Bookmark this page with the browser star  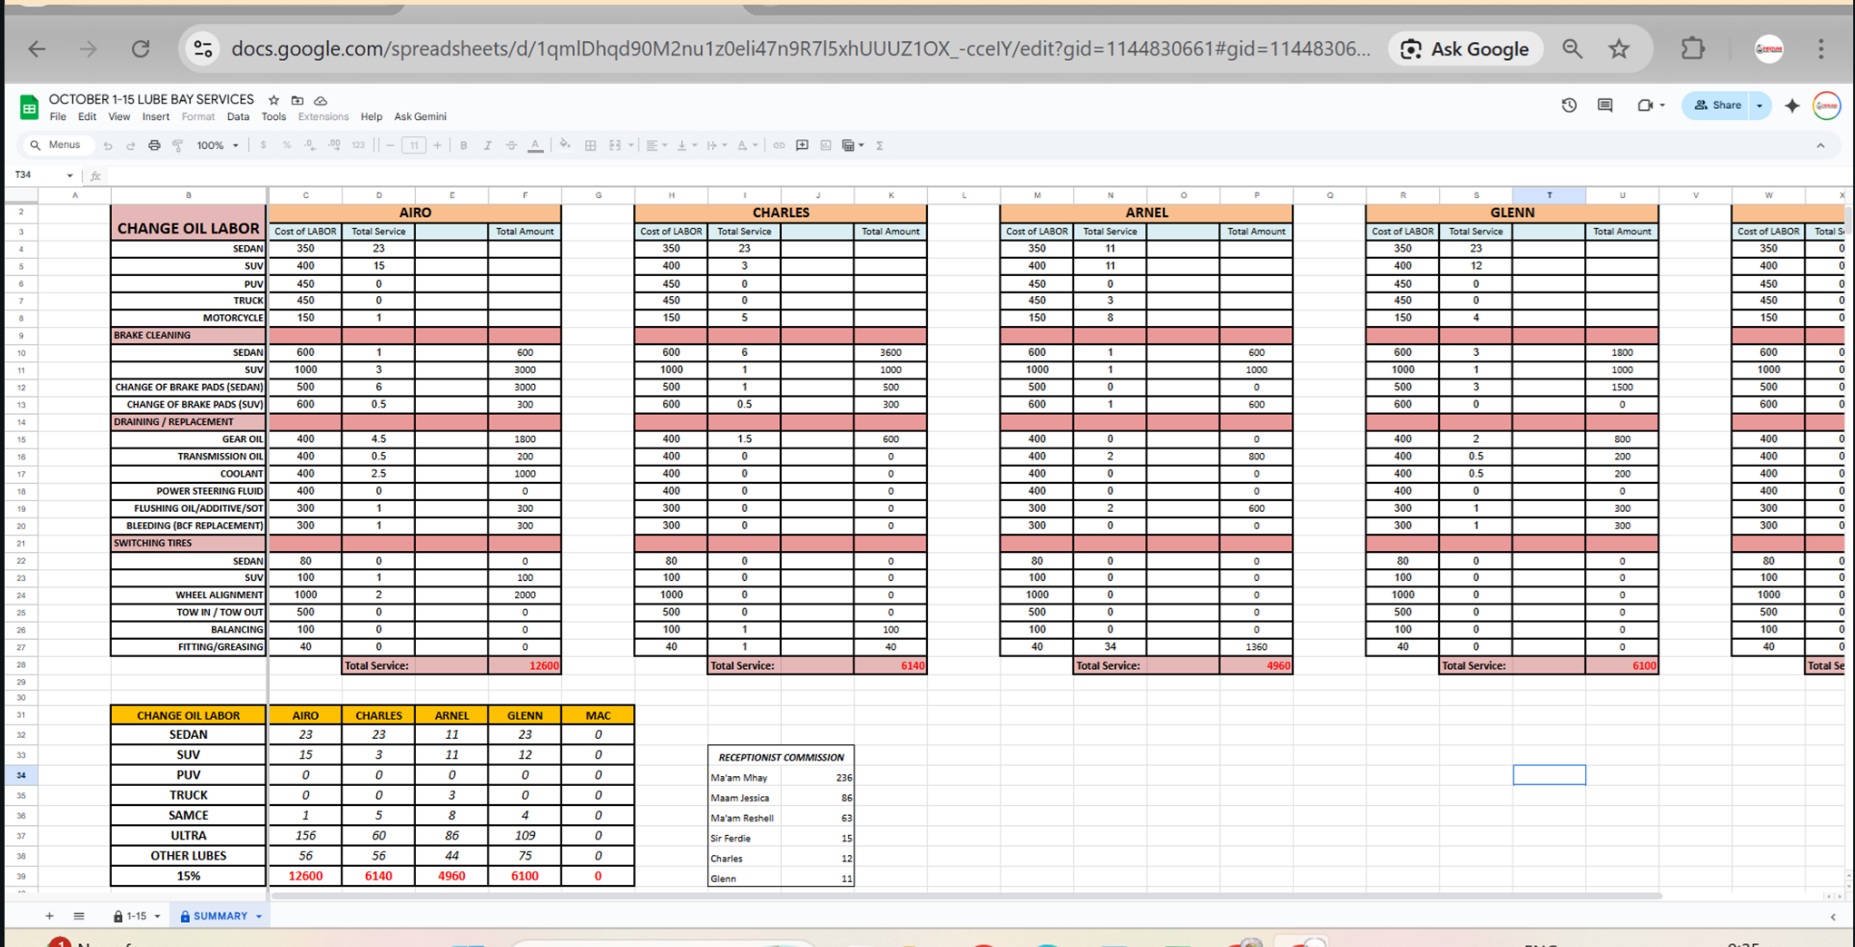(1619, 49)
